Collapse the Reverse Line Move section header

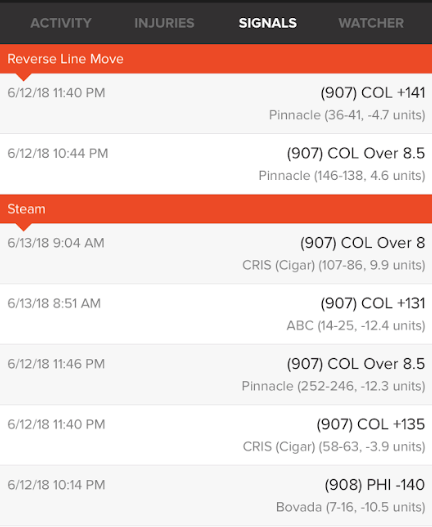[x=216, y=59]
